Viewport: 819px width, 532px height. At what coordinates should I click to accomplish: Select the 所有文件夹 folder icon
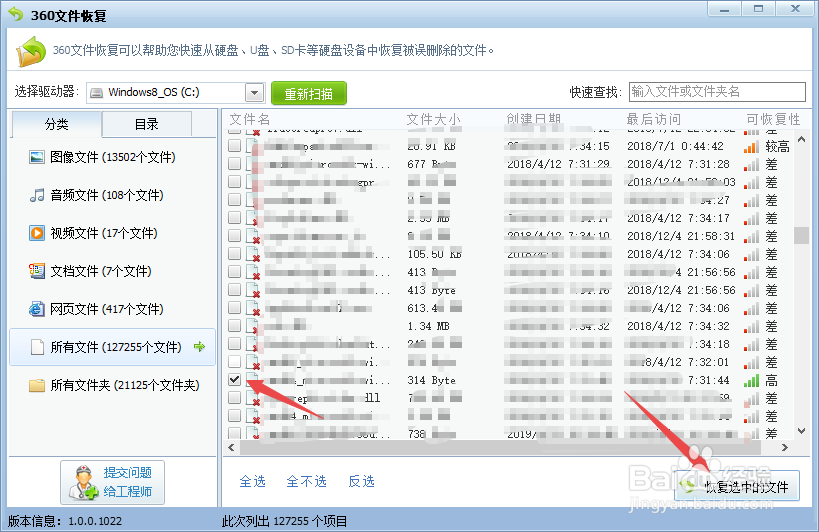point(37,385)
